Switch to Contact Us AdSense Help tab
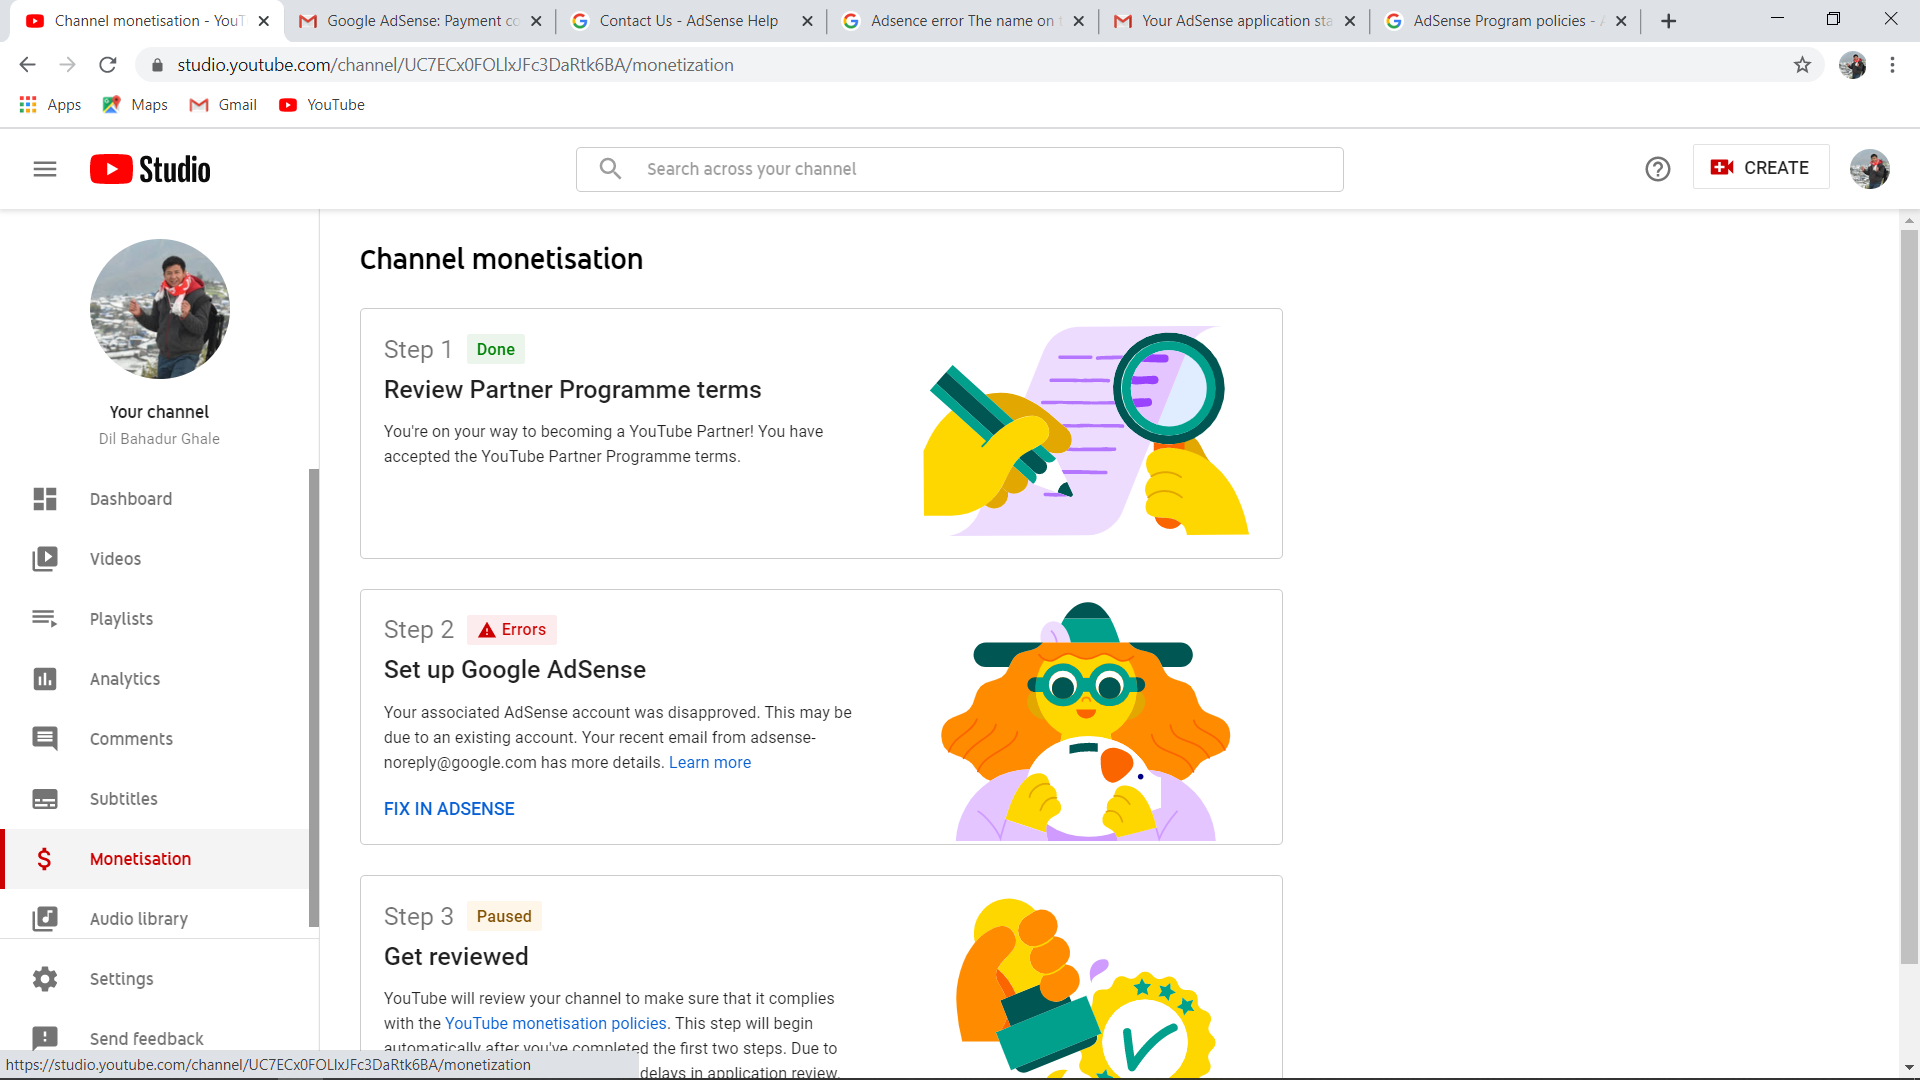 [688, 21]
